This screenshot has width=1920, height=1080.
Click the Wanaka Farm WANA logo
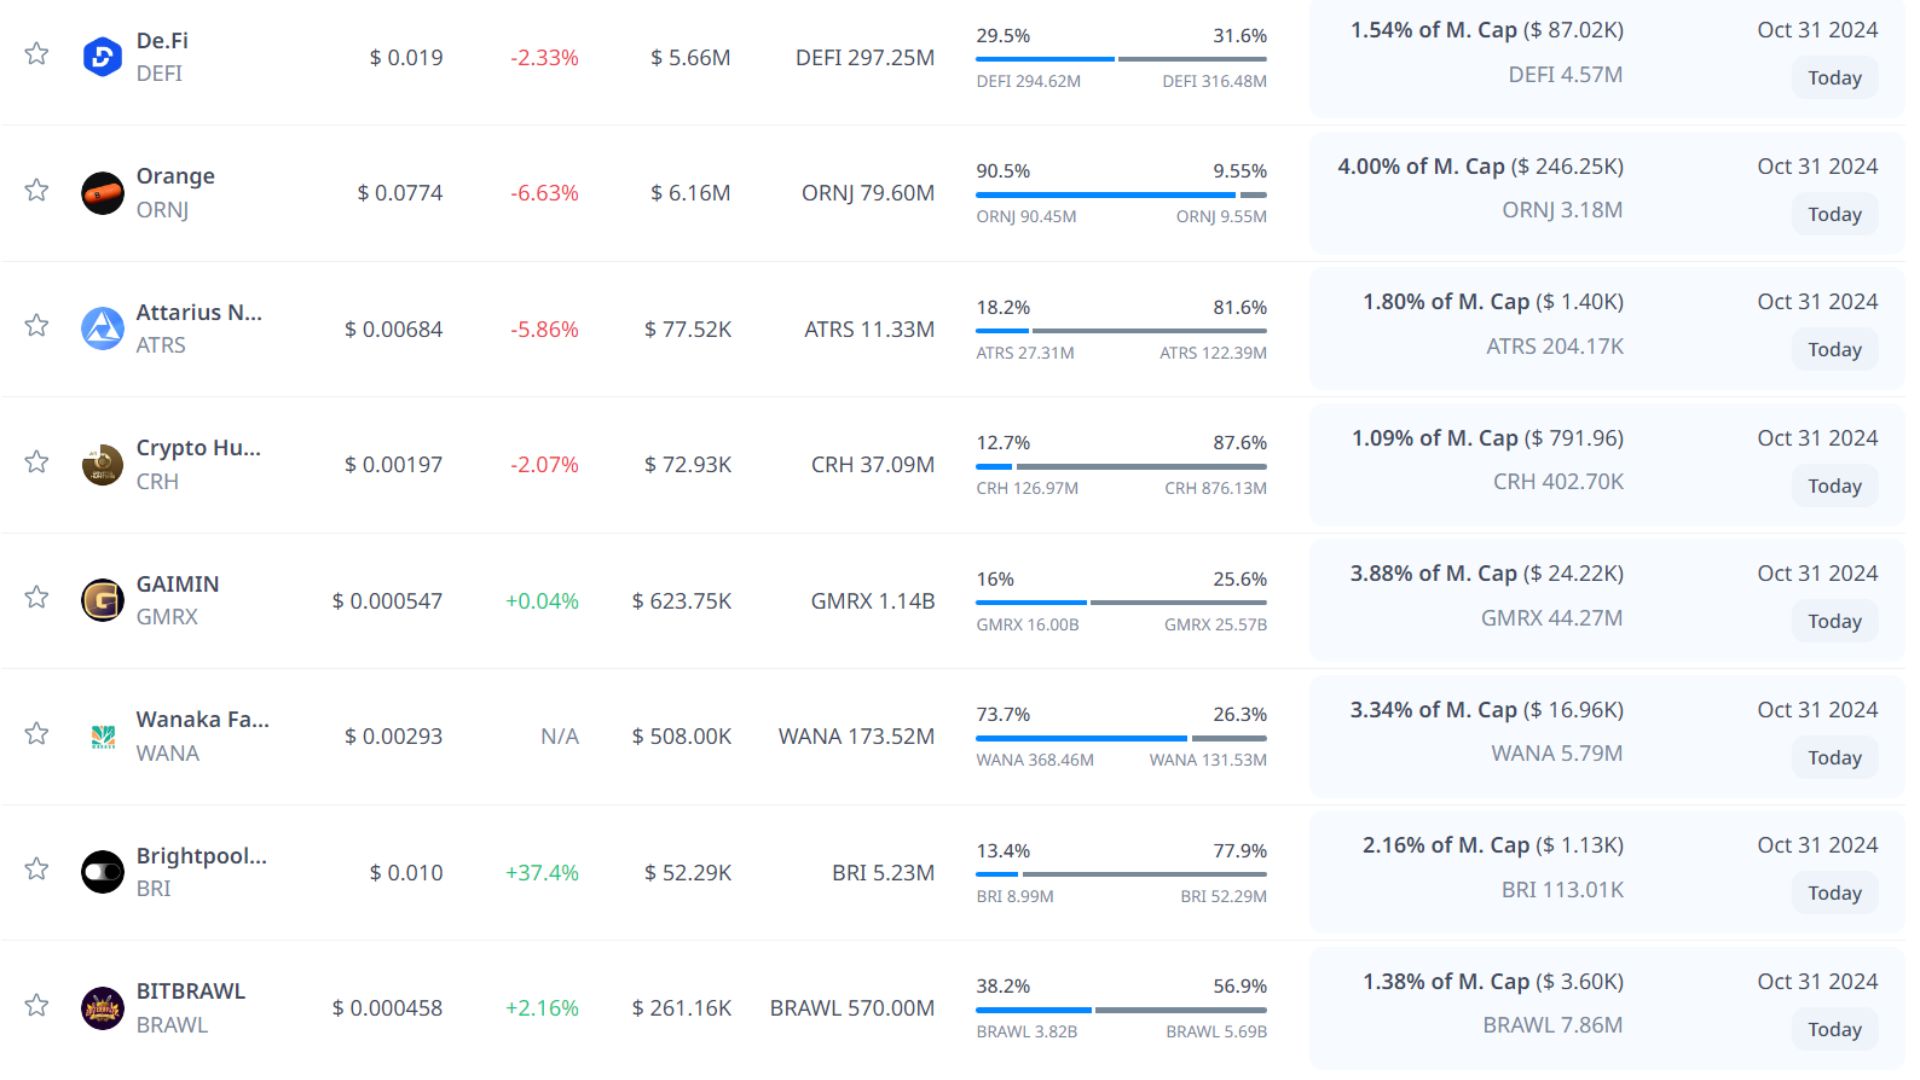(102, 736)
